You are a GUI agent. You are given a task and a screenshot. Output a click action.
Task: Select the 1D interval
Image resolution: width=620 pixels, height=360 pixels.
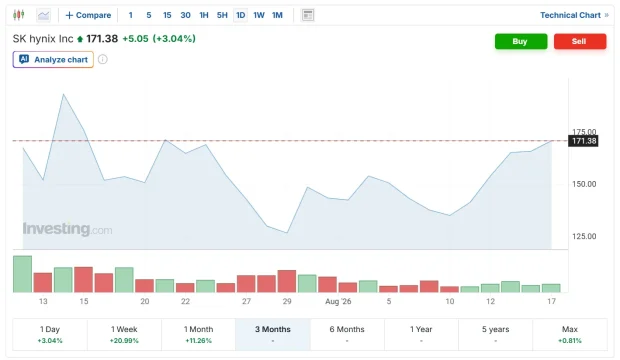(x=240, y=15)
